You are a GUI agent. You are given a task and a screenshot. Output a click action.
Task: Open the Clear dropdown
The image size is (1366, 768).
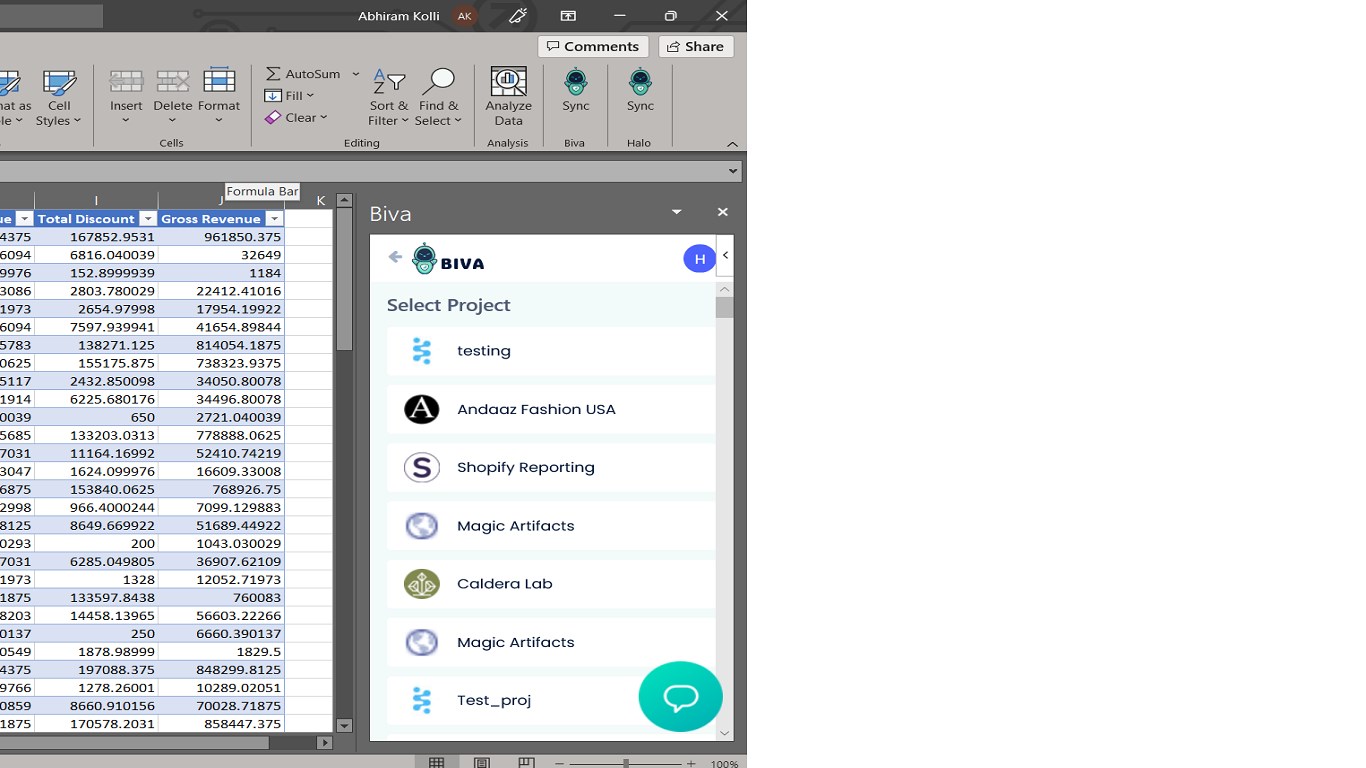point(296,117)
